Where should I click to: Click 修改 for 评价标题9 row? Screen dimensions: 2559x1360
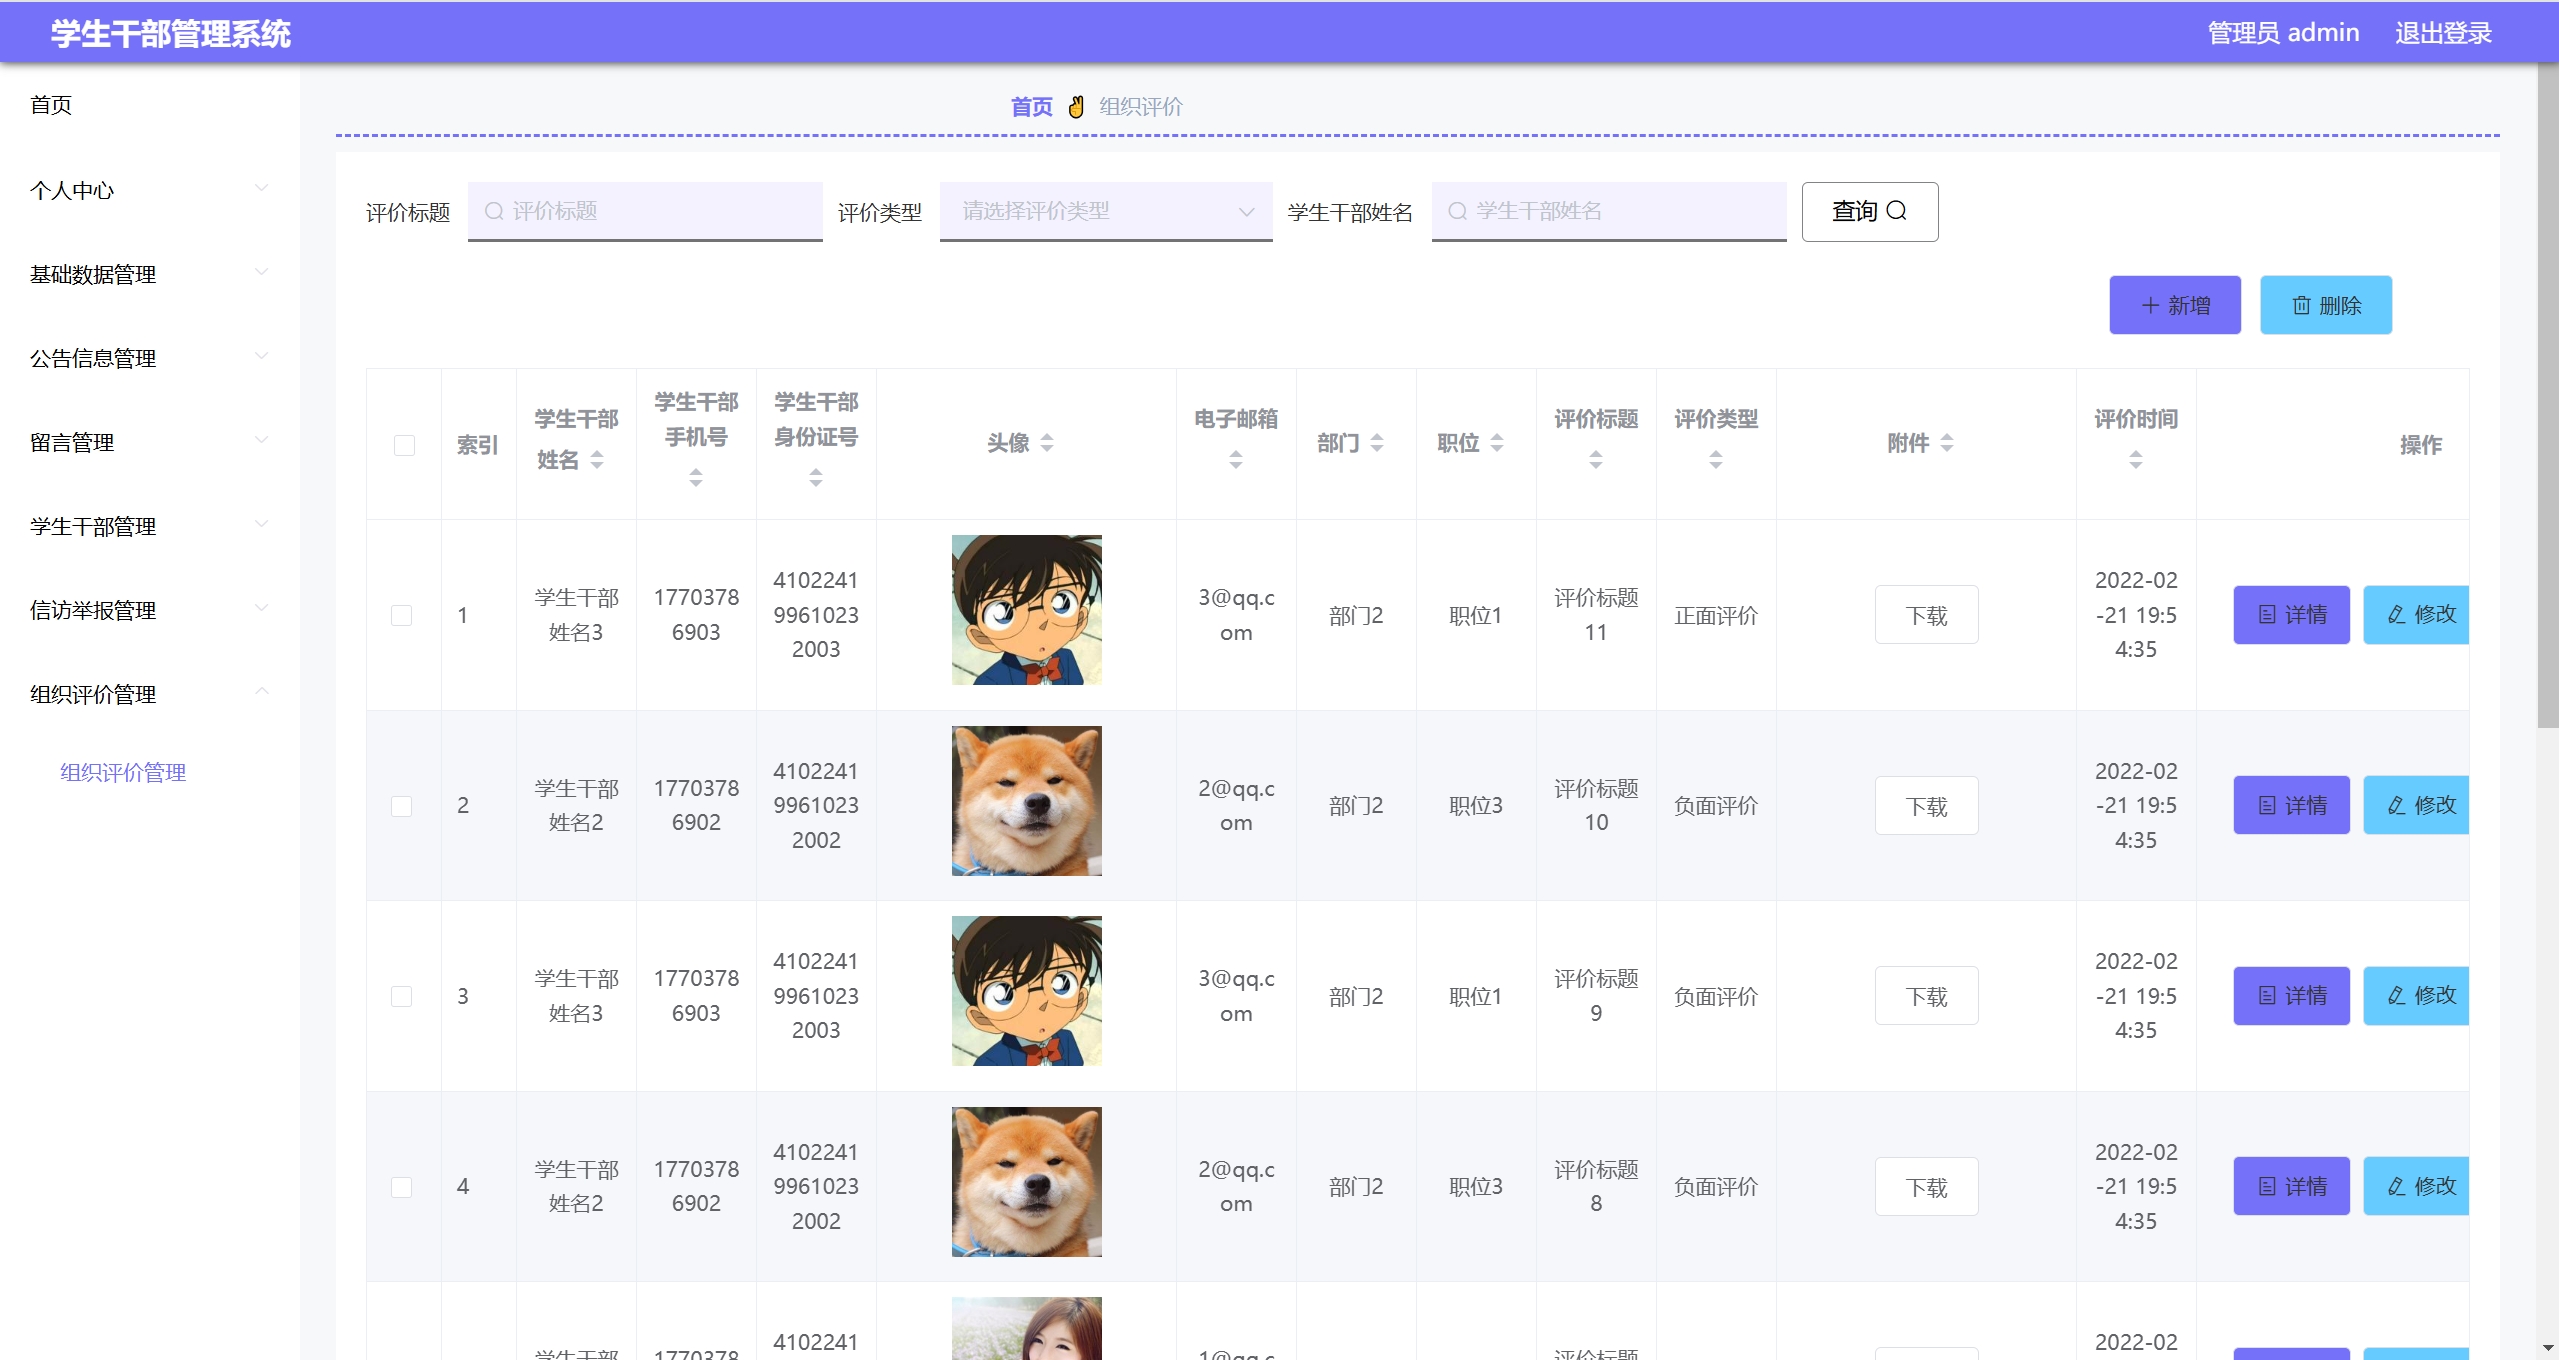pos(2416,996)
